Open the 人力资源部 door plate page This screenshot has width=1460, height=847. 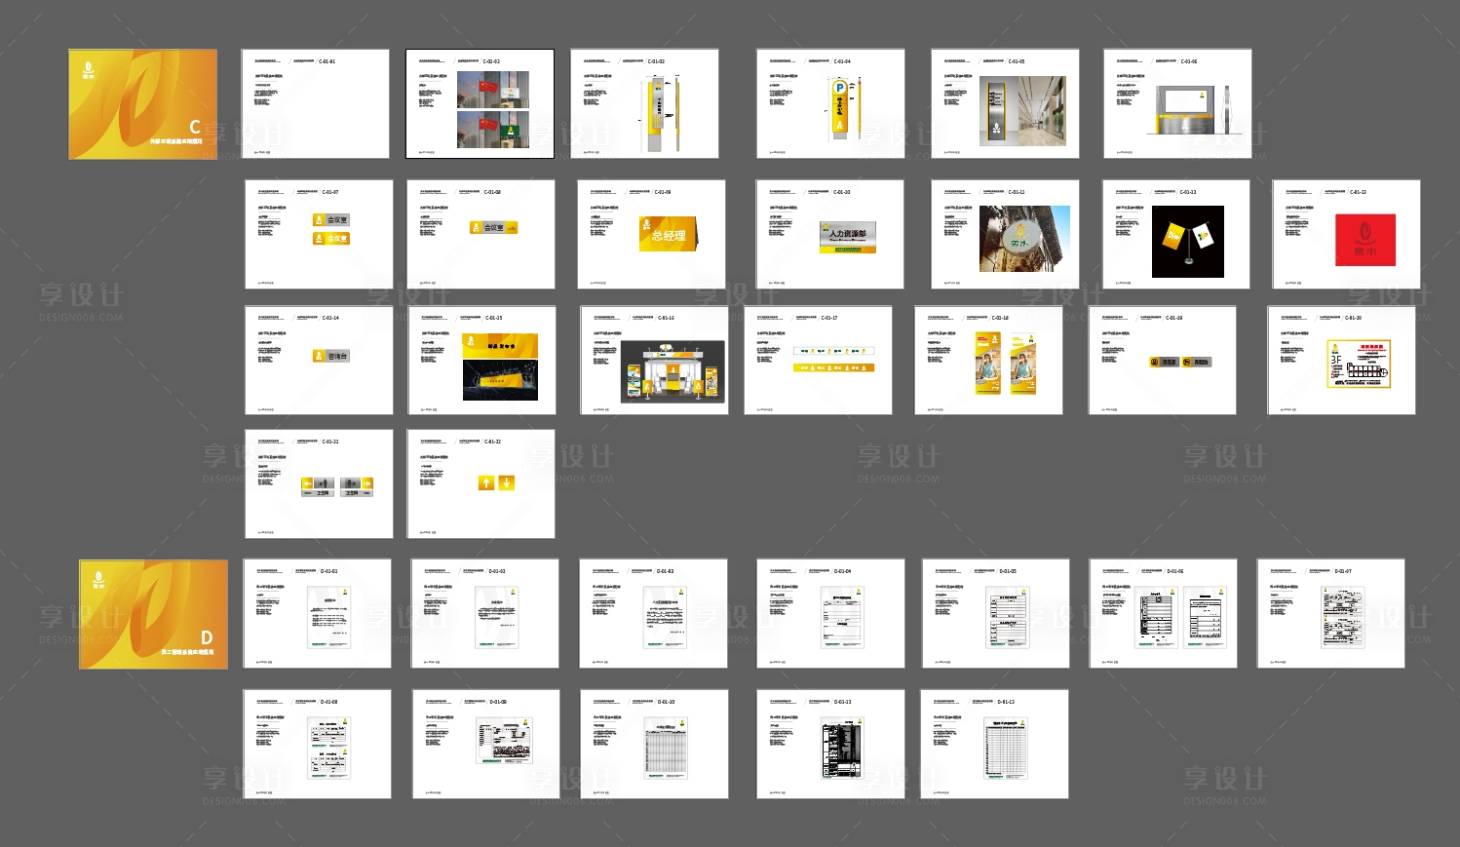(829, 234)
